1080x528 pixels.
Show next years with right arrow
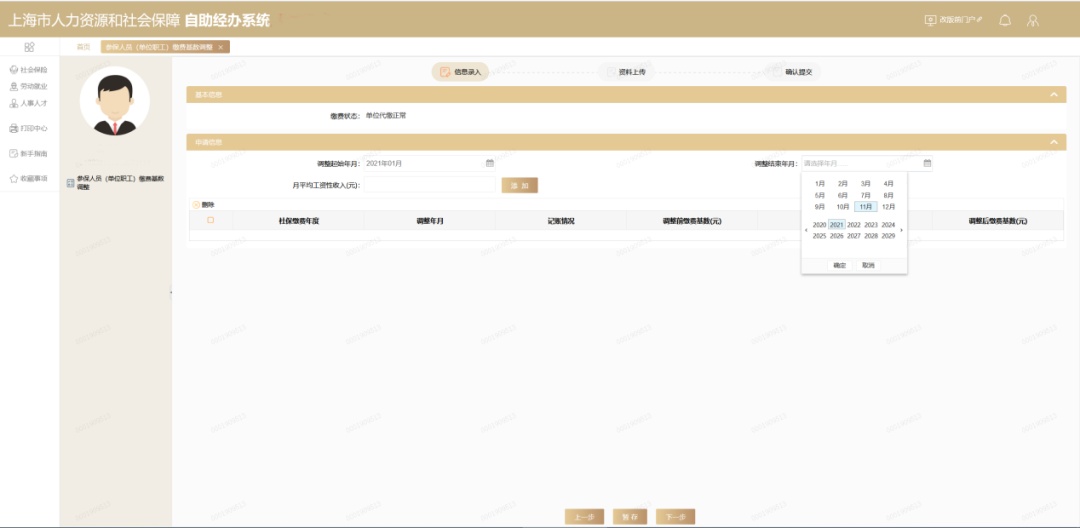click(902, 231)
